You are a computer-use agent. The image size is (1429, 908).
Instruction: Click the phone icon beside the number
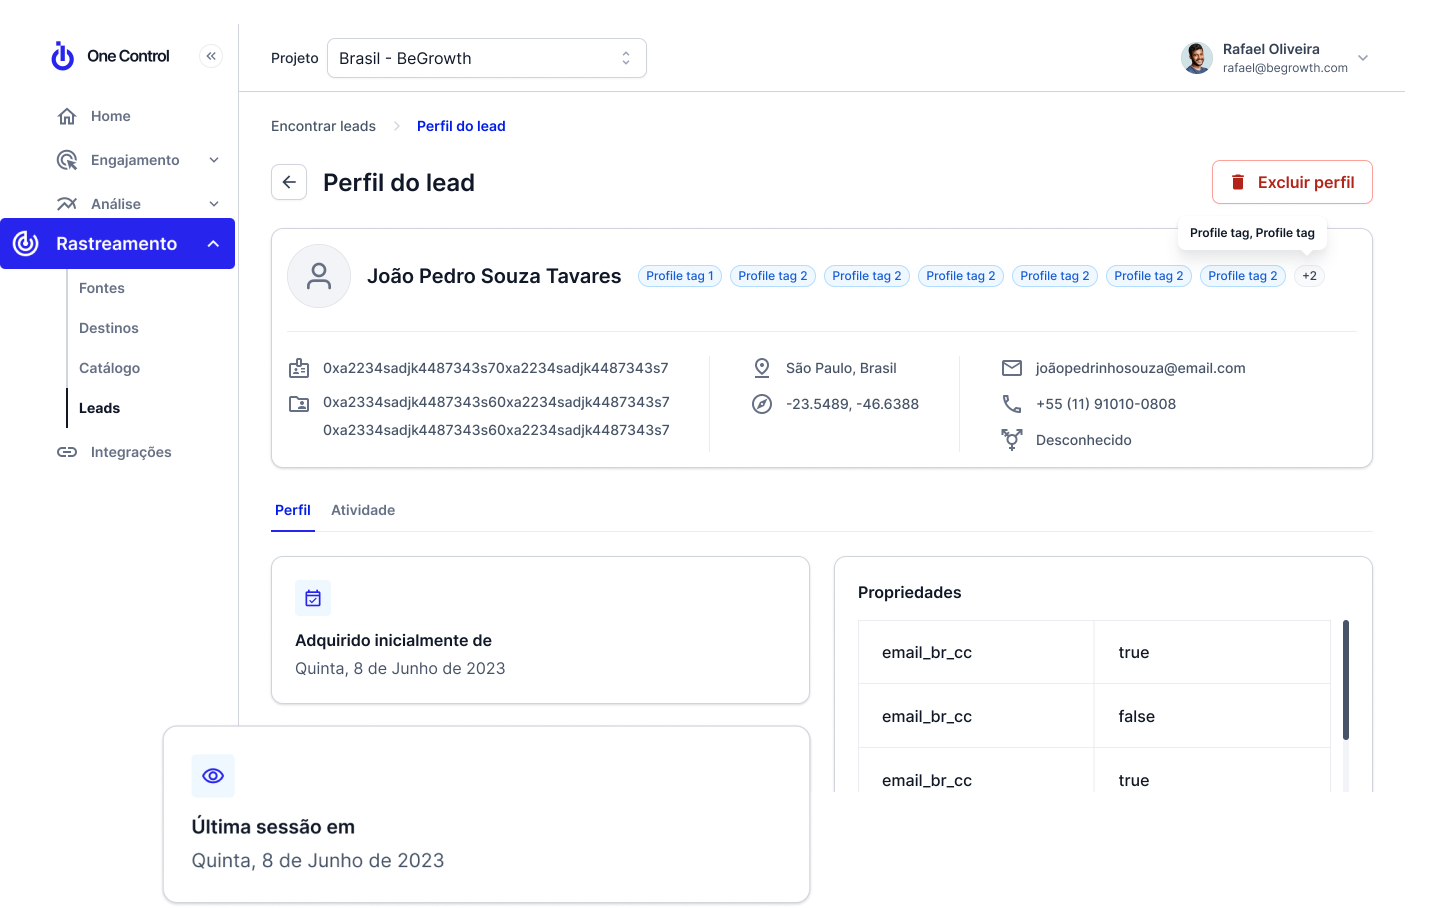tap(1012, 404)
